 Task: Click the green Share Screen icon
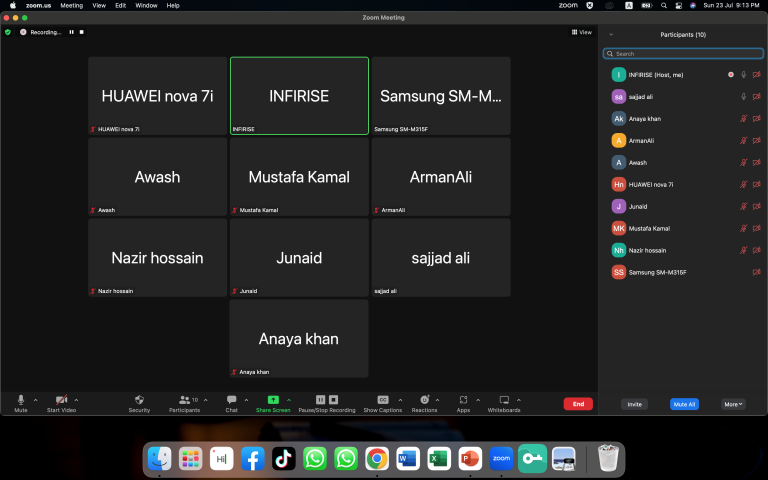coord(273,400)
